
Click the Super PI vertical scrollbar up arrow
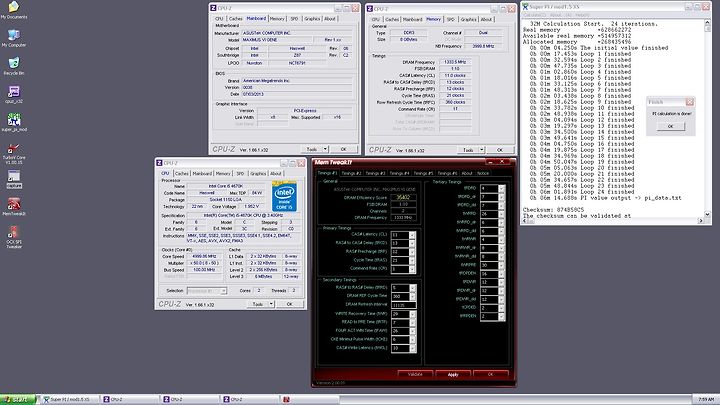coord(708,23)
